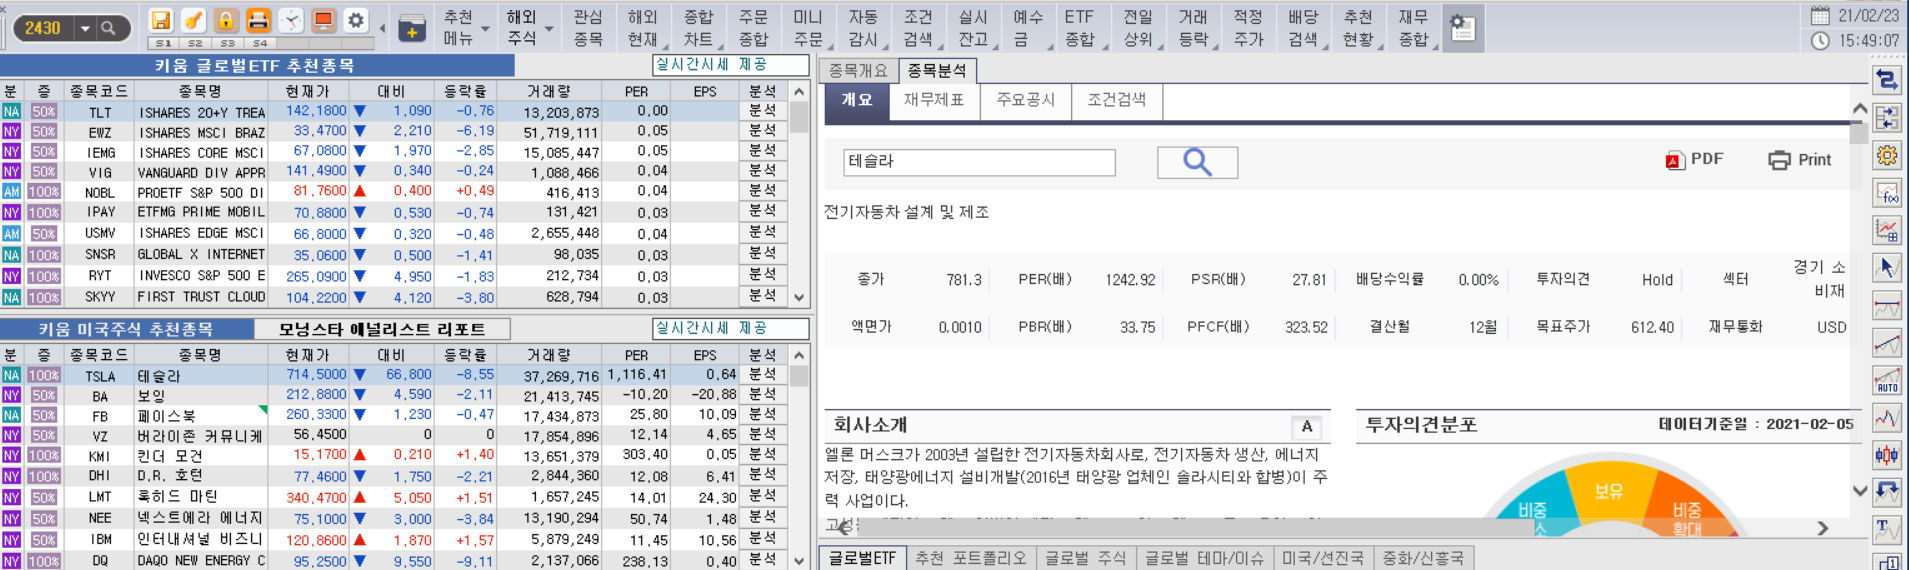Image resolution: width=1909 pixels, height=570 pixels.
Task: Click the zigzag line chart icon in sidebar
Action: click(1887, 417)
